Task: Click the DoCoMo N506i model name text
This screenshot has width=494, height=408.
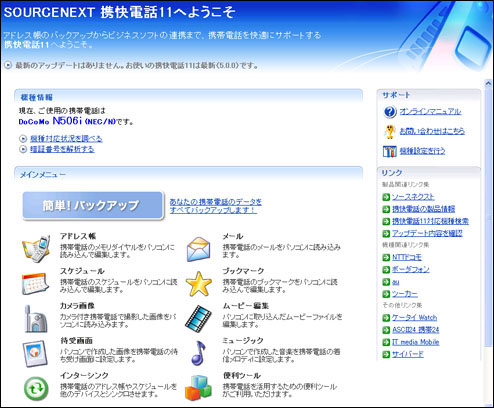Action: (x=67, y=121)
